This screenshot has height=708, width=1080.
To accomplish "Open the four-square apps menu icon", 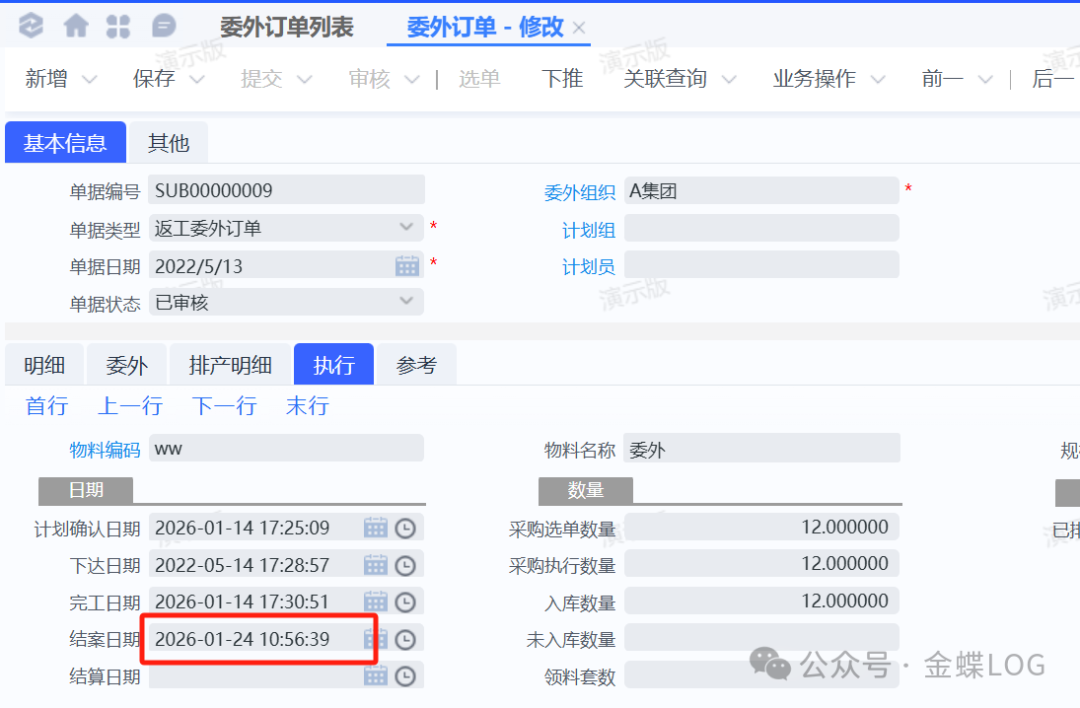I will tap(118, 26).
